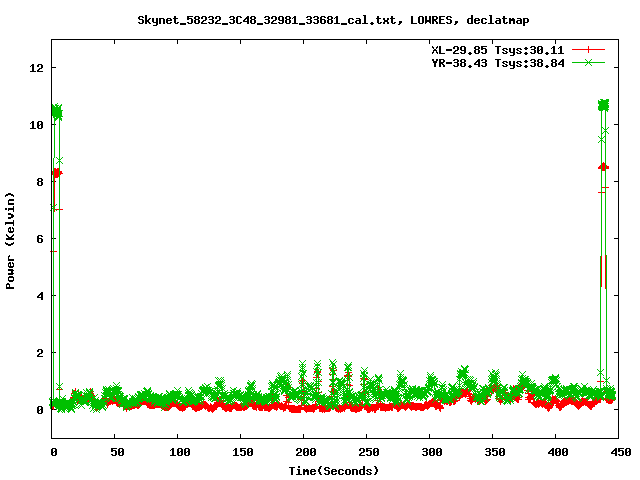This screenshot has height=480, width=640.
Task: Click the y-axis tick label 6
Action: (x=40, y=239)
